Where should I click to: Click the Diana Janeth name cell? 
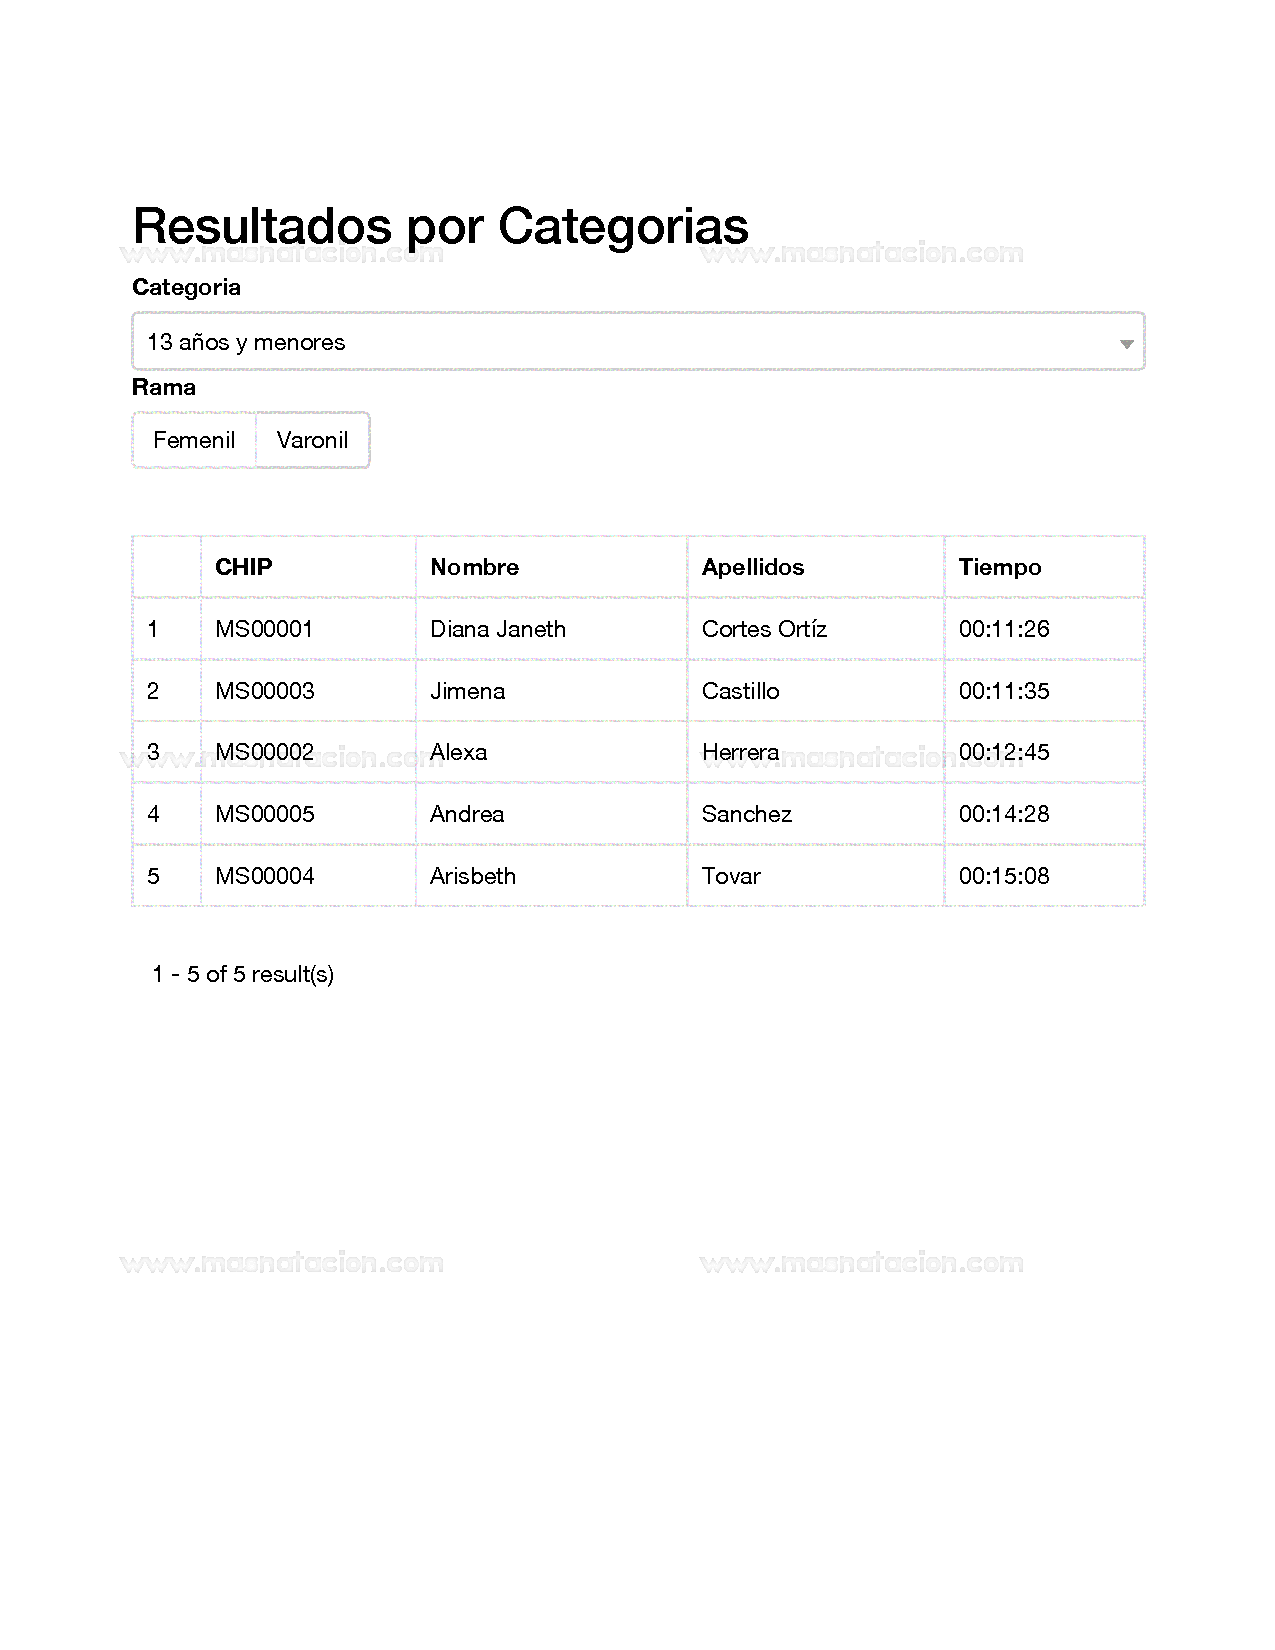pyautogui.click(x=498, y=629)
